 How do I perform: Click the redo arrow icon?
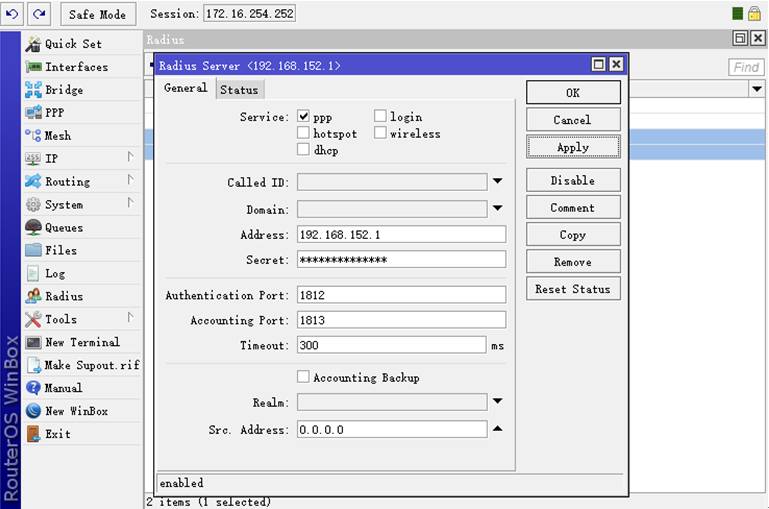tap(39, 14)
